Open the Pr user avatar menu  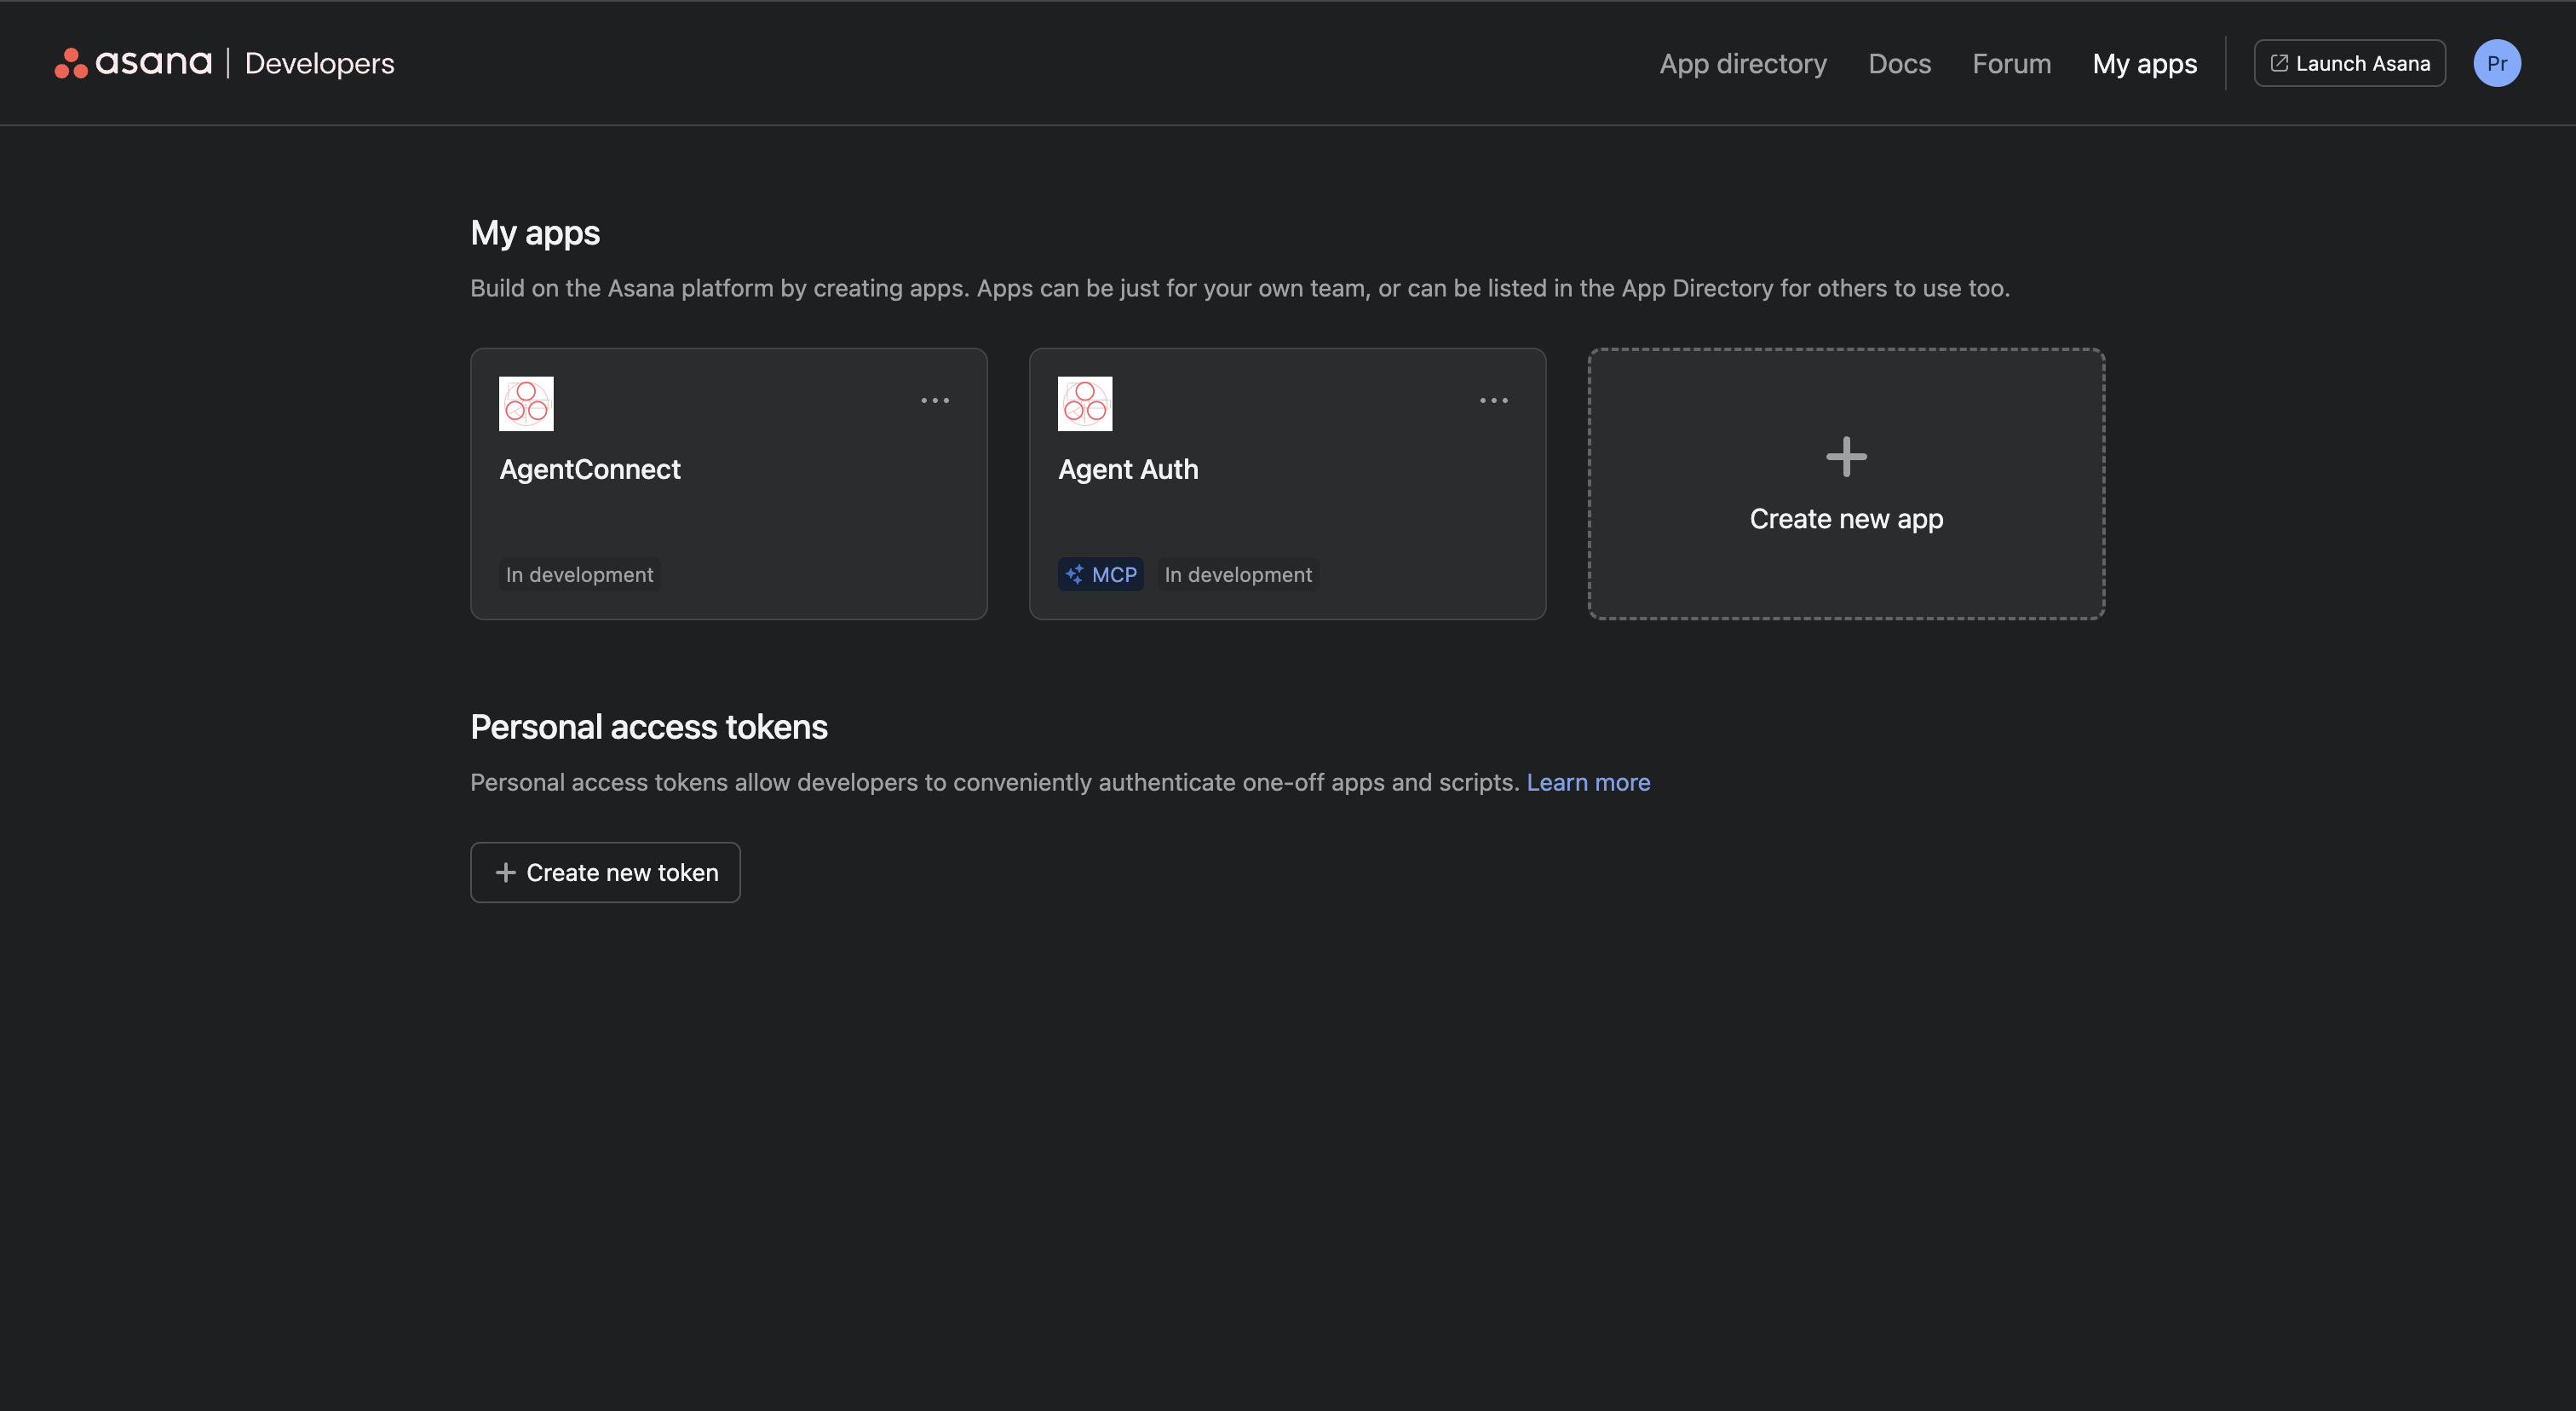click(2496, 63)
